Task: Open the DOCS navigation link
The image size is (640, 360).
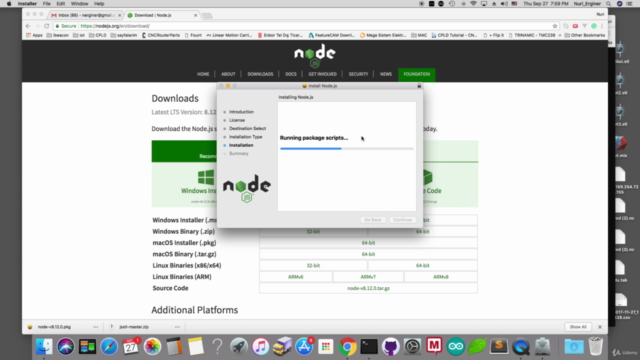Action: click(291, 74)
